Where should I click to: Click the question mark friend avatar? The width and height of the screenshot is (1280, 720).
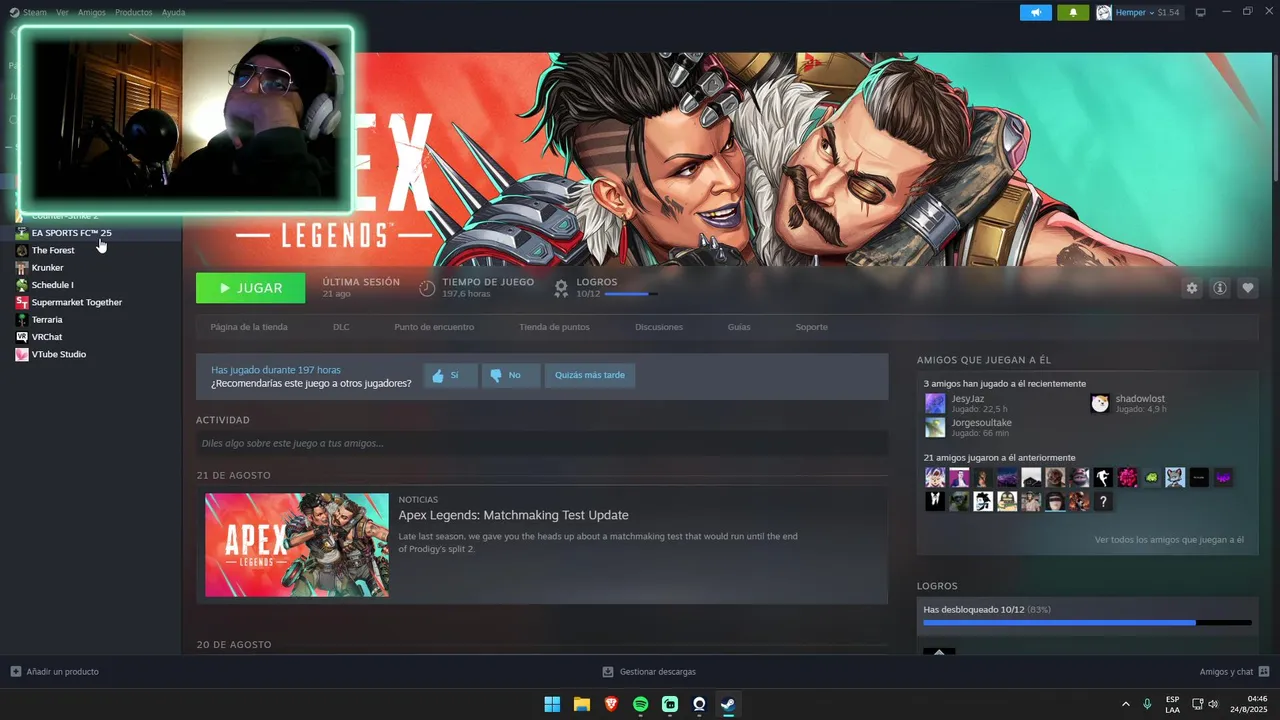point(1103,502)
